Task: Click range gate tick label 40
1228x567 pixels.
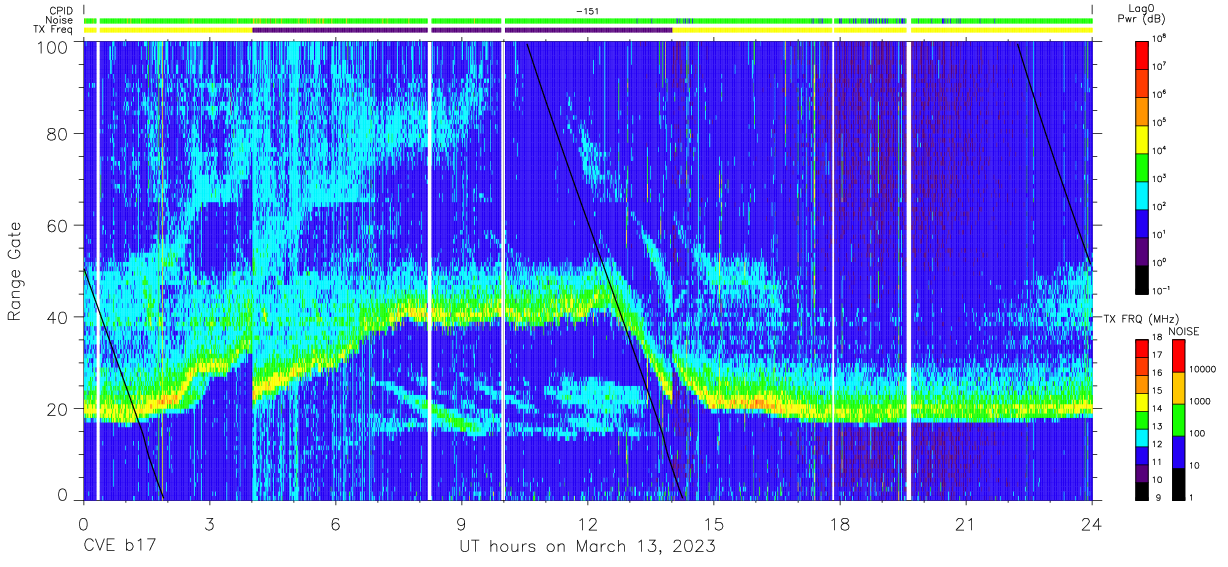Action: pos(56,316)
